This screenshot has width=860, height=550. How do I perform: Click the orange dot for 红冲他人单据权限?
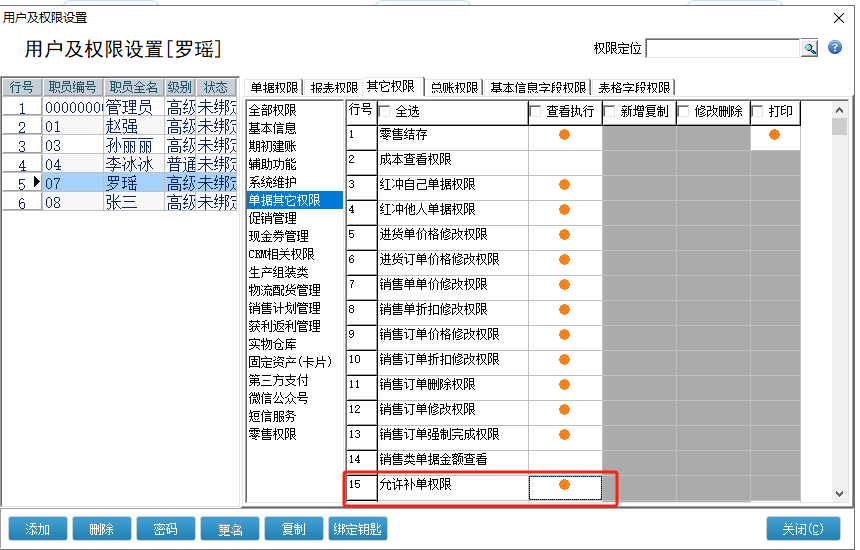[x=564, y=210]
